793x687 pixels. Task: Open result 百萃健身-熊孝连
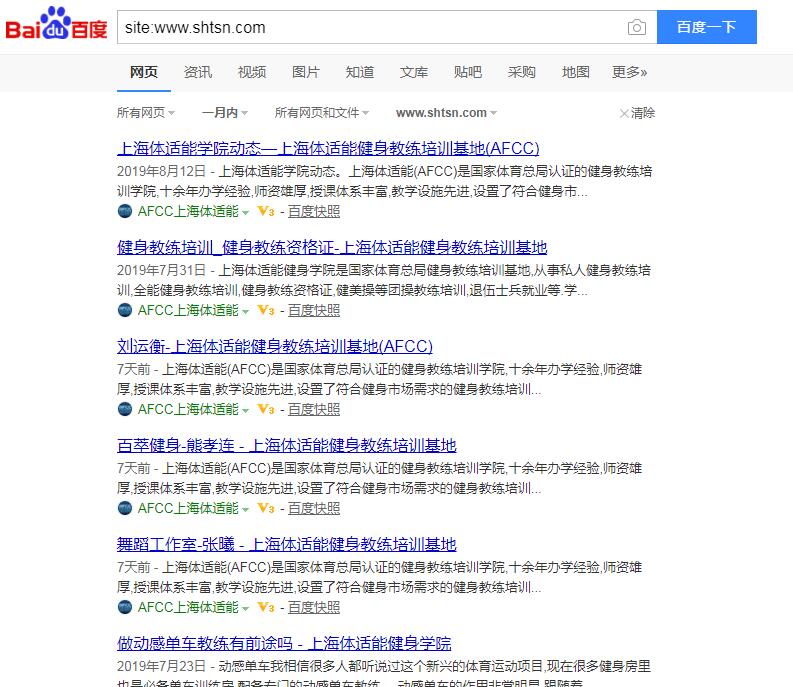coord(287,445)
